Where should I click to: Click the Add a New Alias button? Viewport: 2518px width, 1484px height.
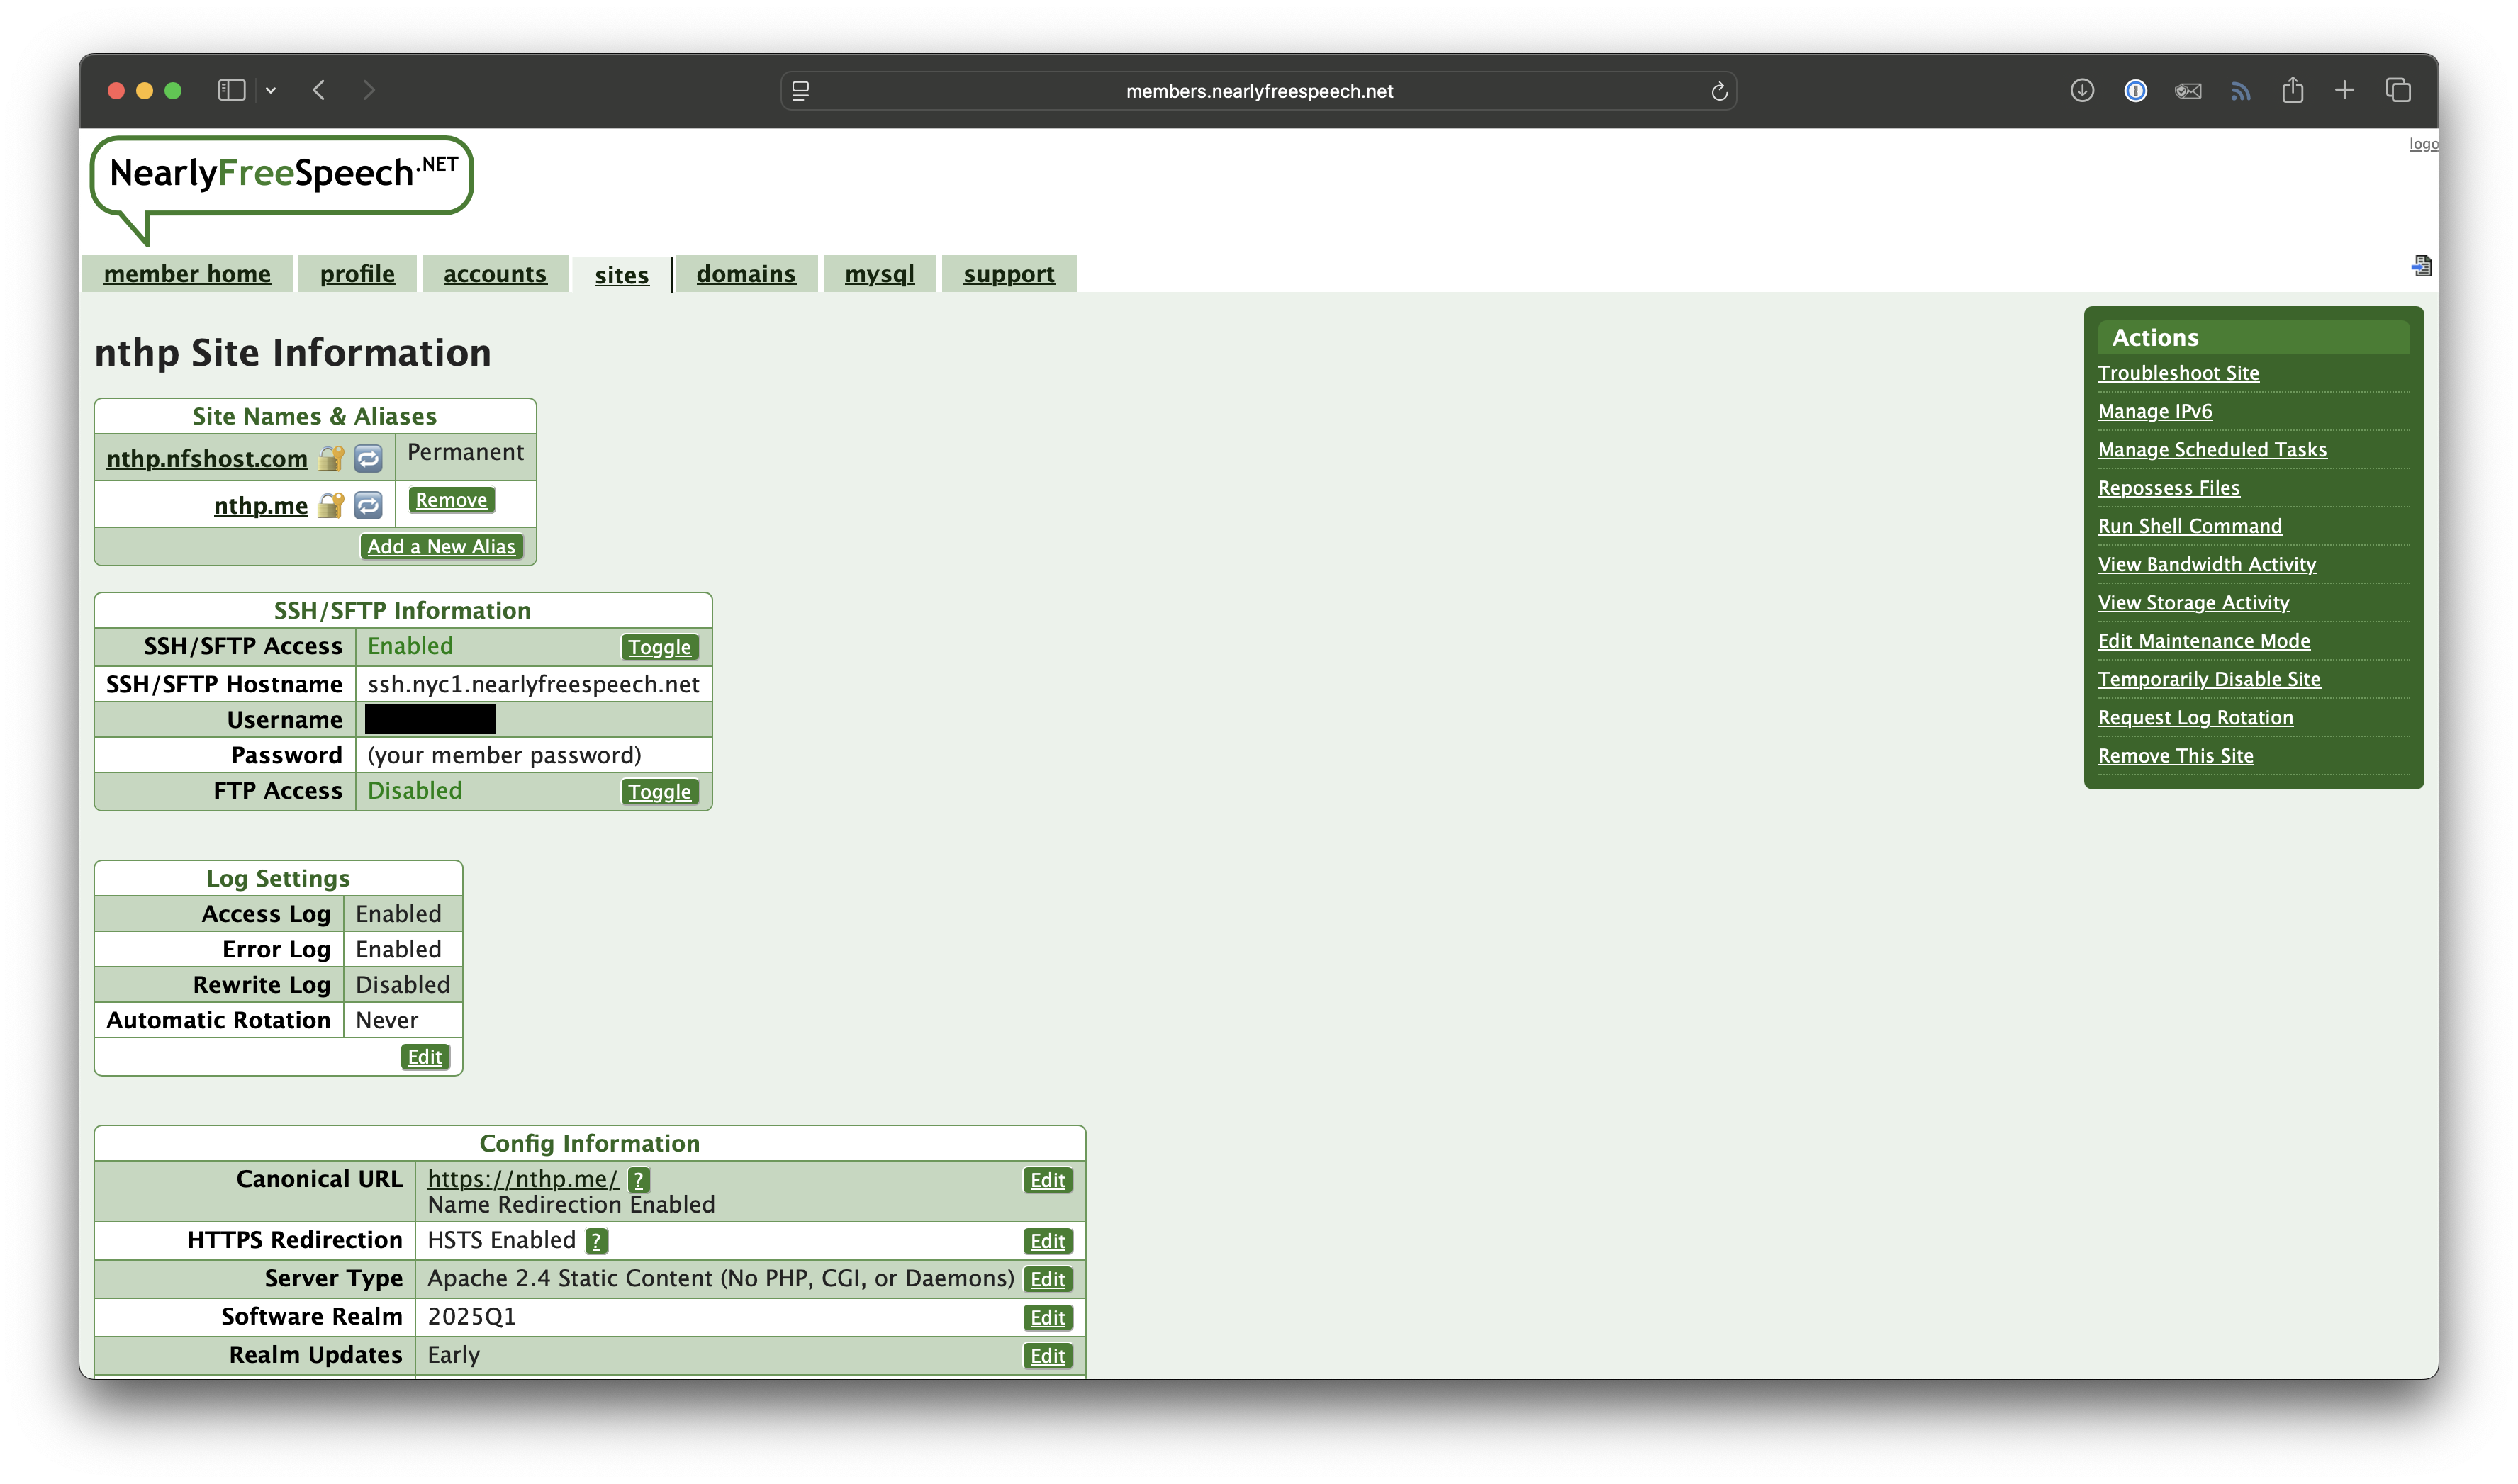point(441,547)
